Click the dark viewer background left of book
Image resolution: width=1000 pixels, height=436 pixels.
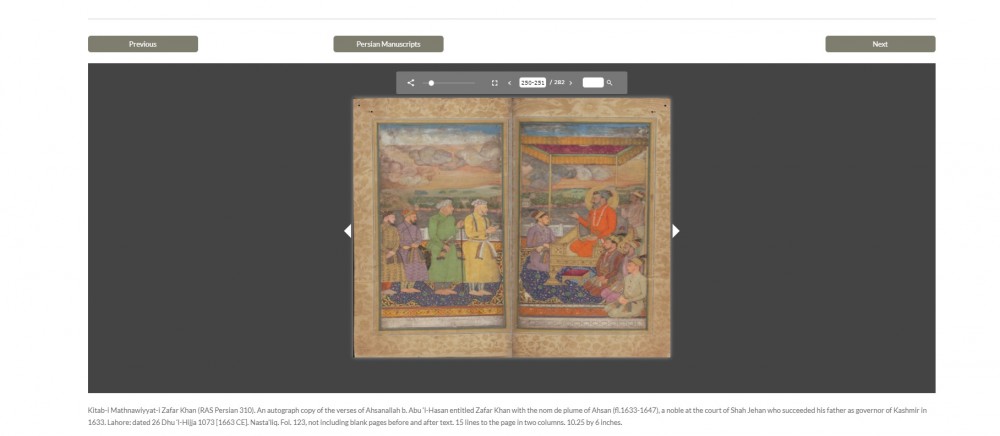point(217,229)
